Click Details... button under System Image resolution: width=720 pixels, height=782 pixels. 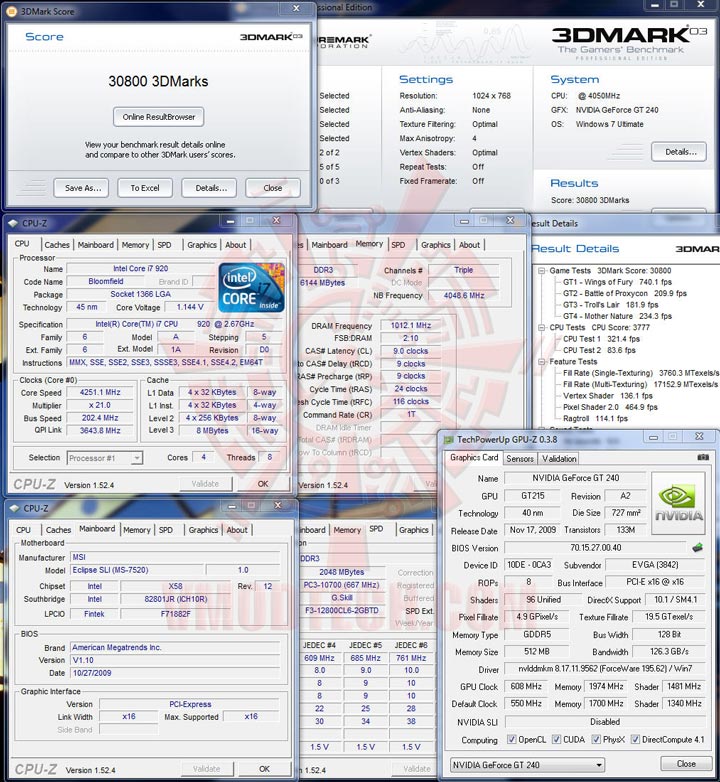pyautogui.click(x=680, y=152)
